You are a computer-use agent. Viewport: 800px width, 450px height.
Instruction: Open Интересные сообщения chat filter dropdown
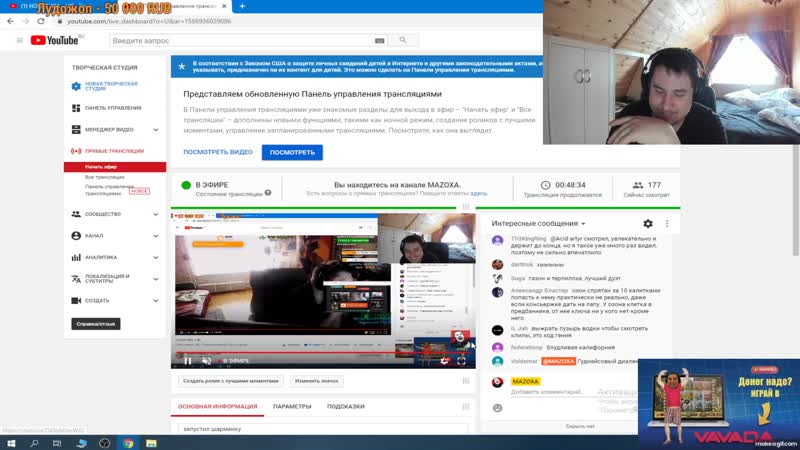(539, 224)
